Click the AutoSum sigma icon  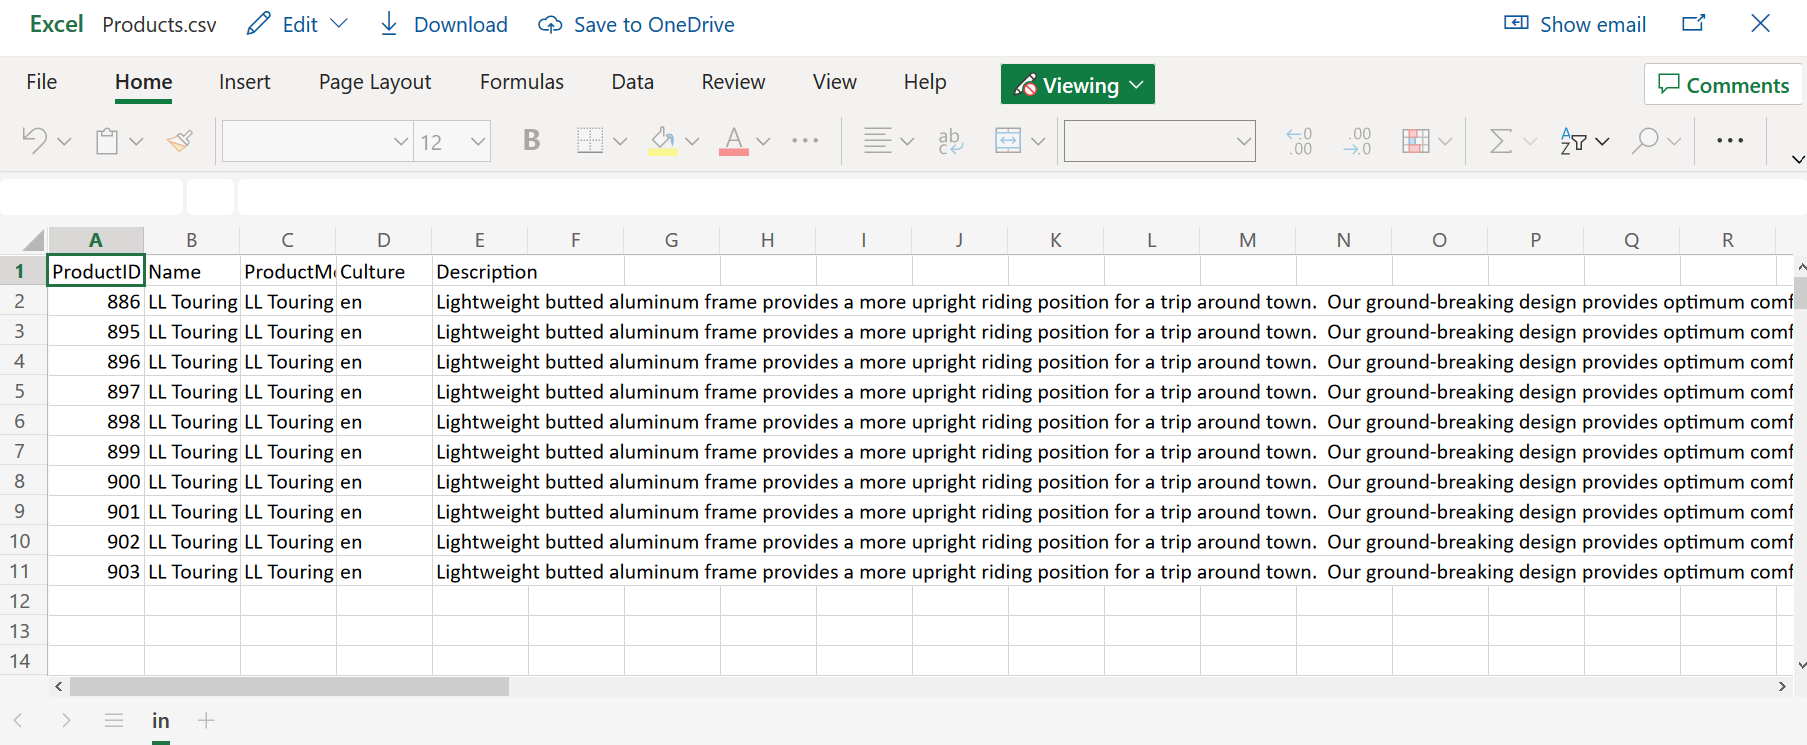click(x=1500, y=141)
